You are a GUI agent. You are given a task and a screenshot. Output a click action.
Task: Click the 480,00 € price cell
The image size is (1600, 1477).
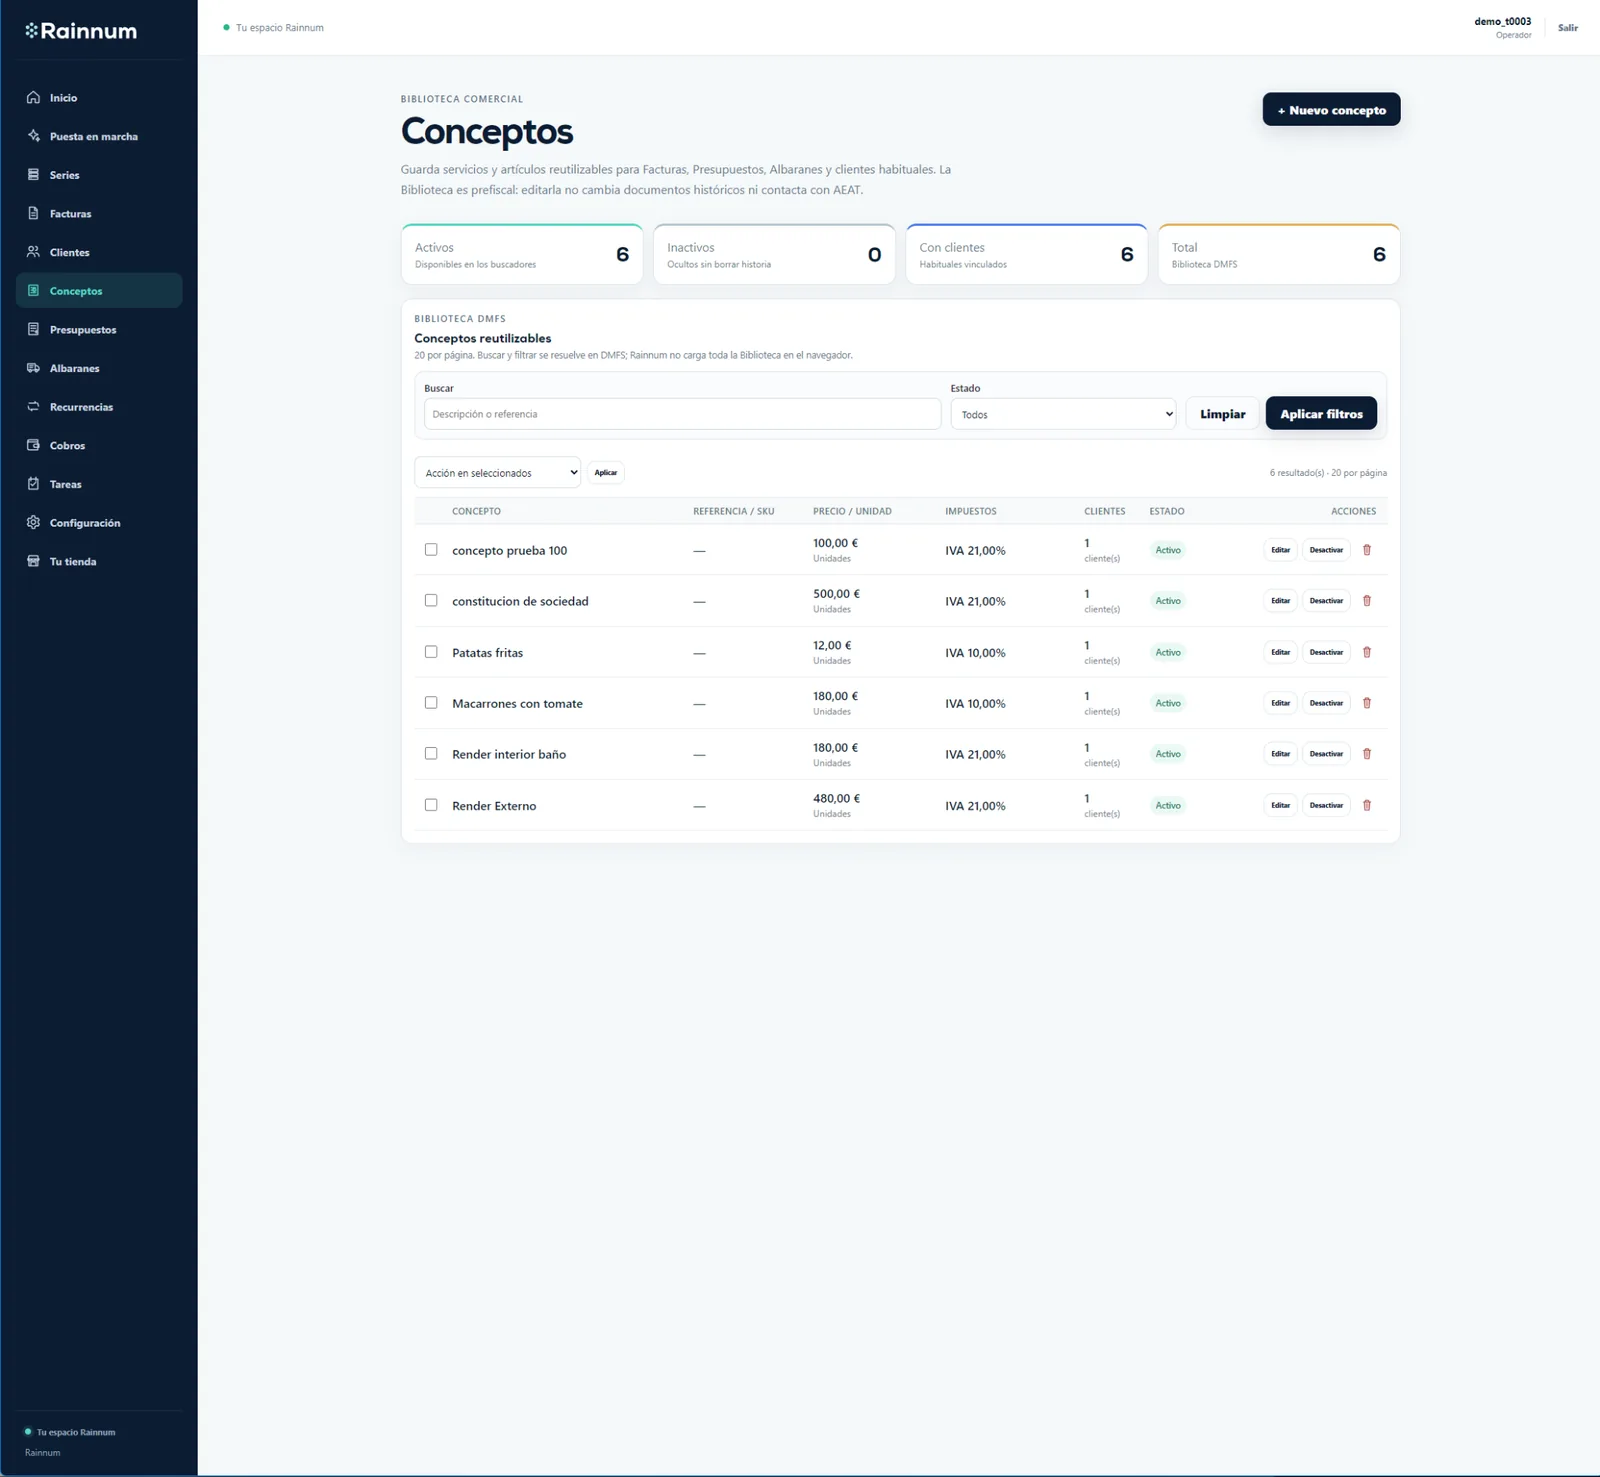pyautogui.click(x=837, y=799)
